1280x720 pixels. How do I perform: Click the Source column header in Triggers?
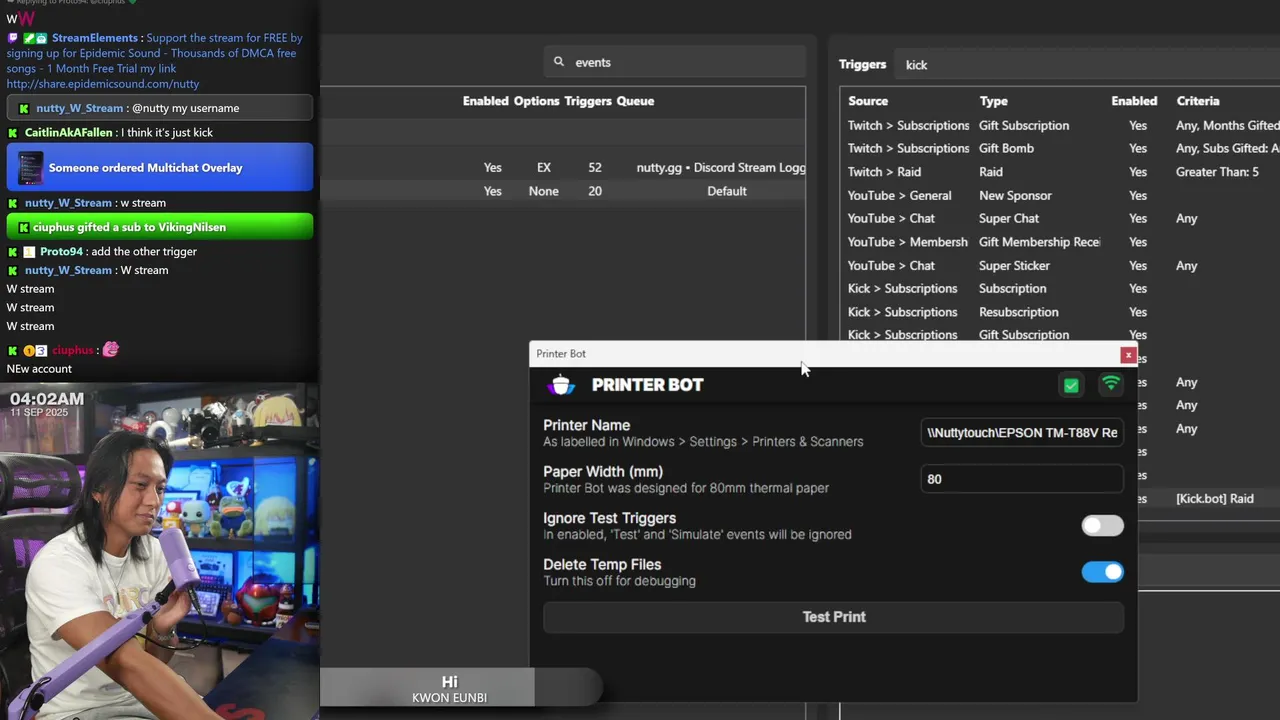click(868, 101)
